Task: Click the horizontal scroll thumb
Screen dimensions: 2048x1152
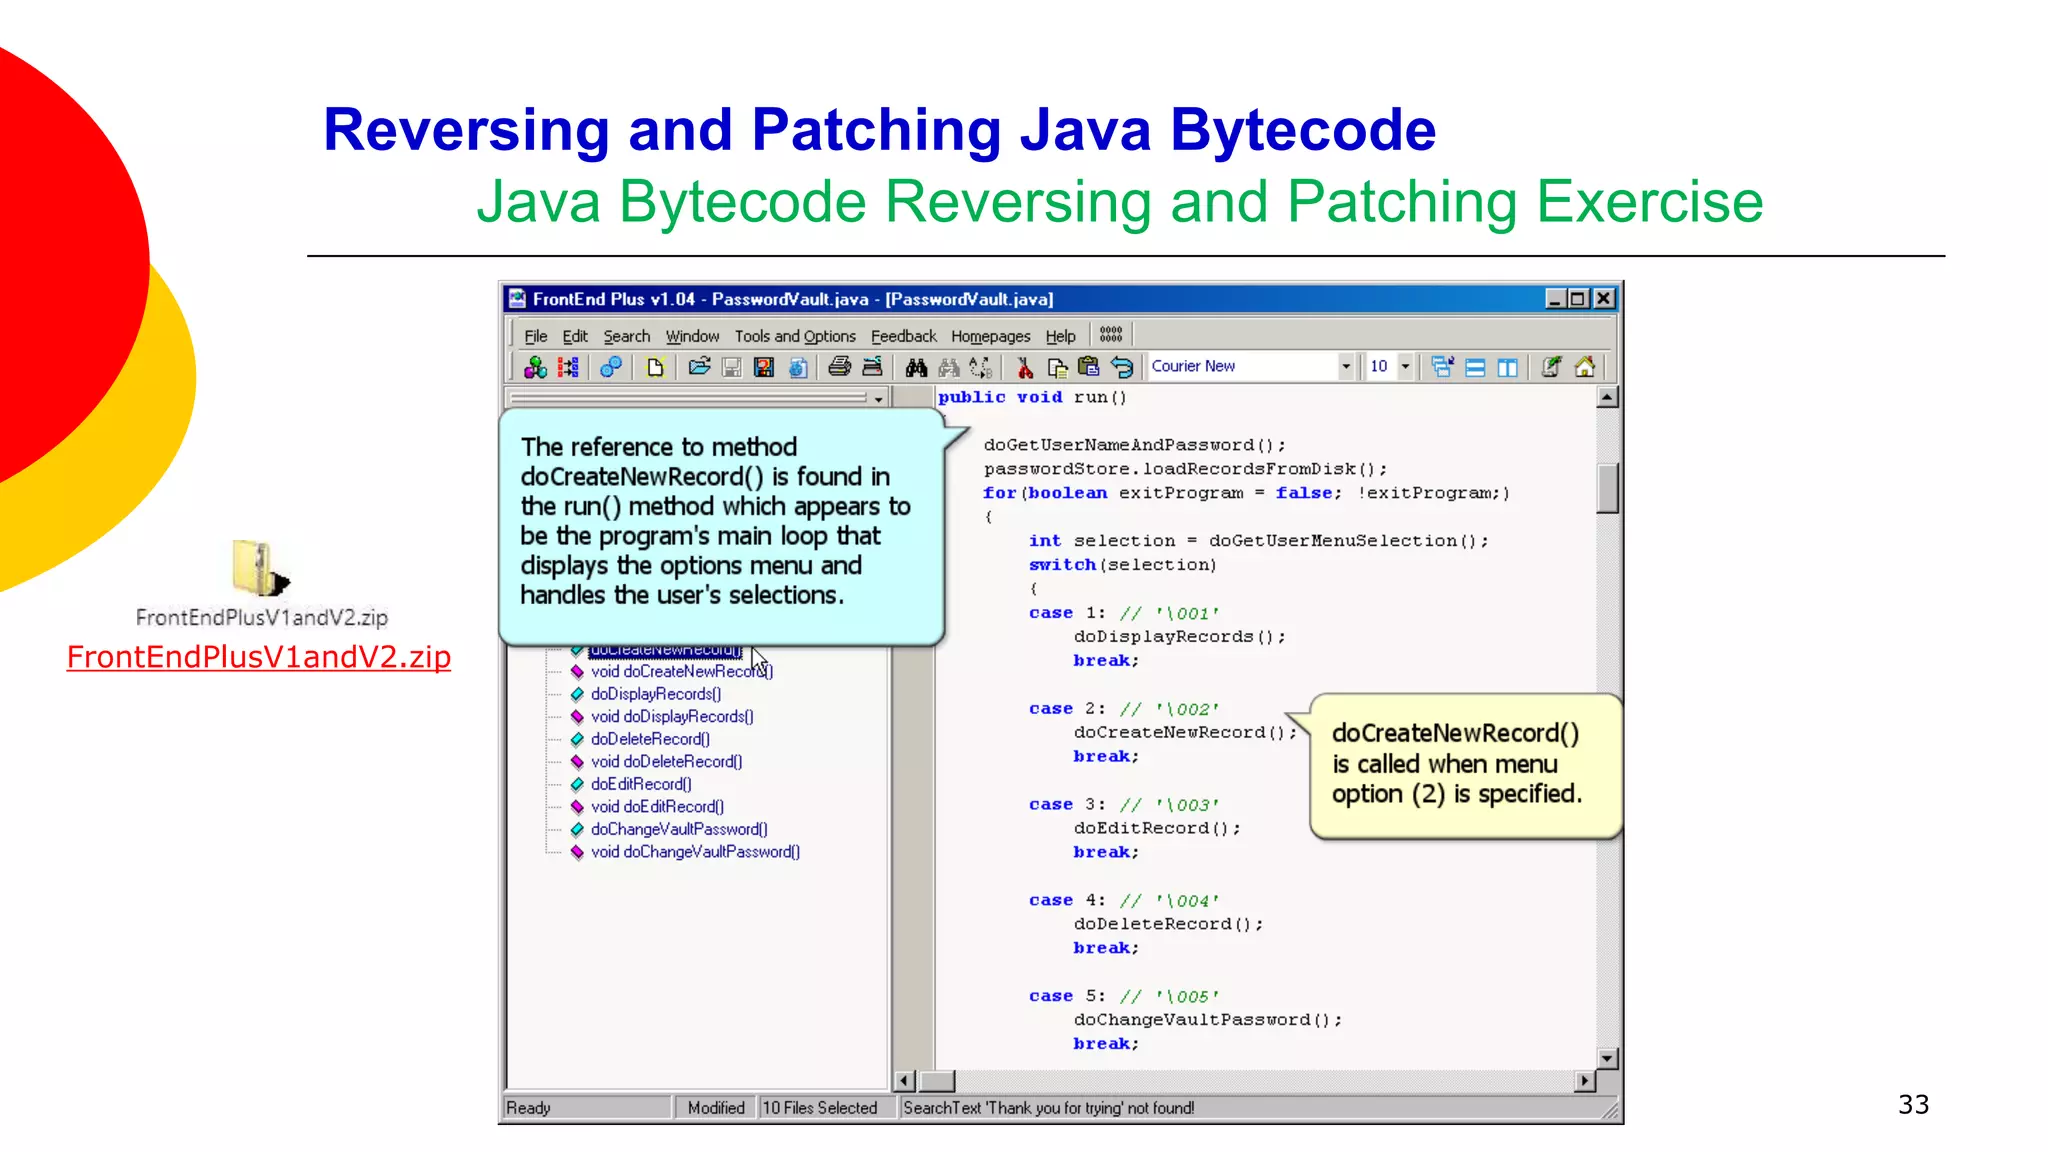Action: [937, 1080]
